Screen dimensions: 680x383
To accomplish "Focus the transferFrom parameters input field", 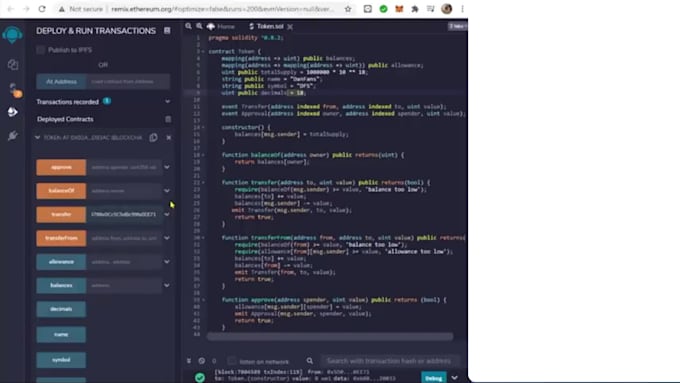I will (124, 238).
